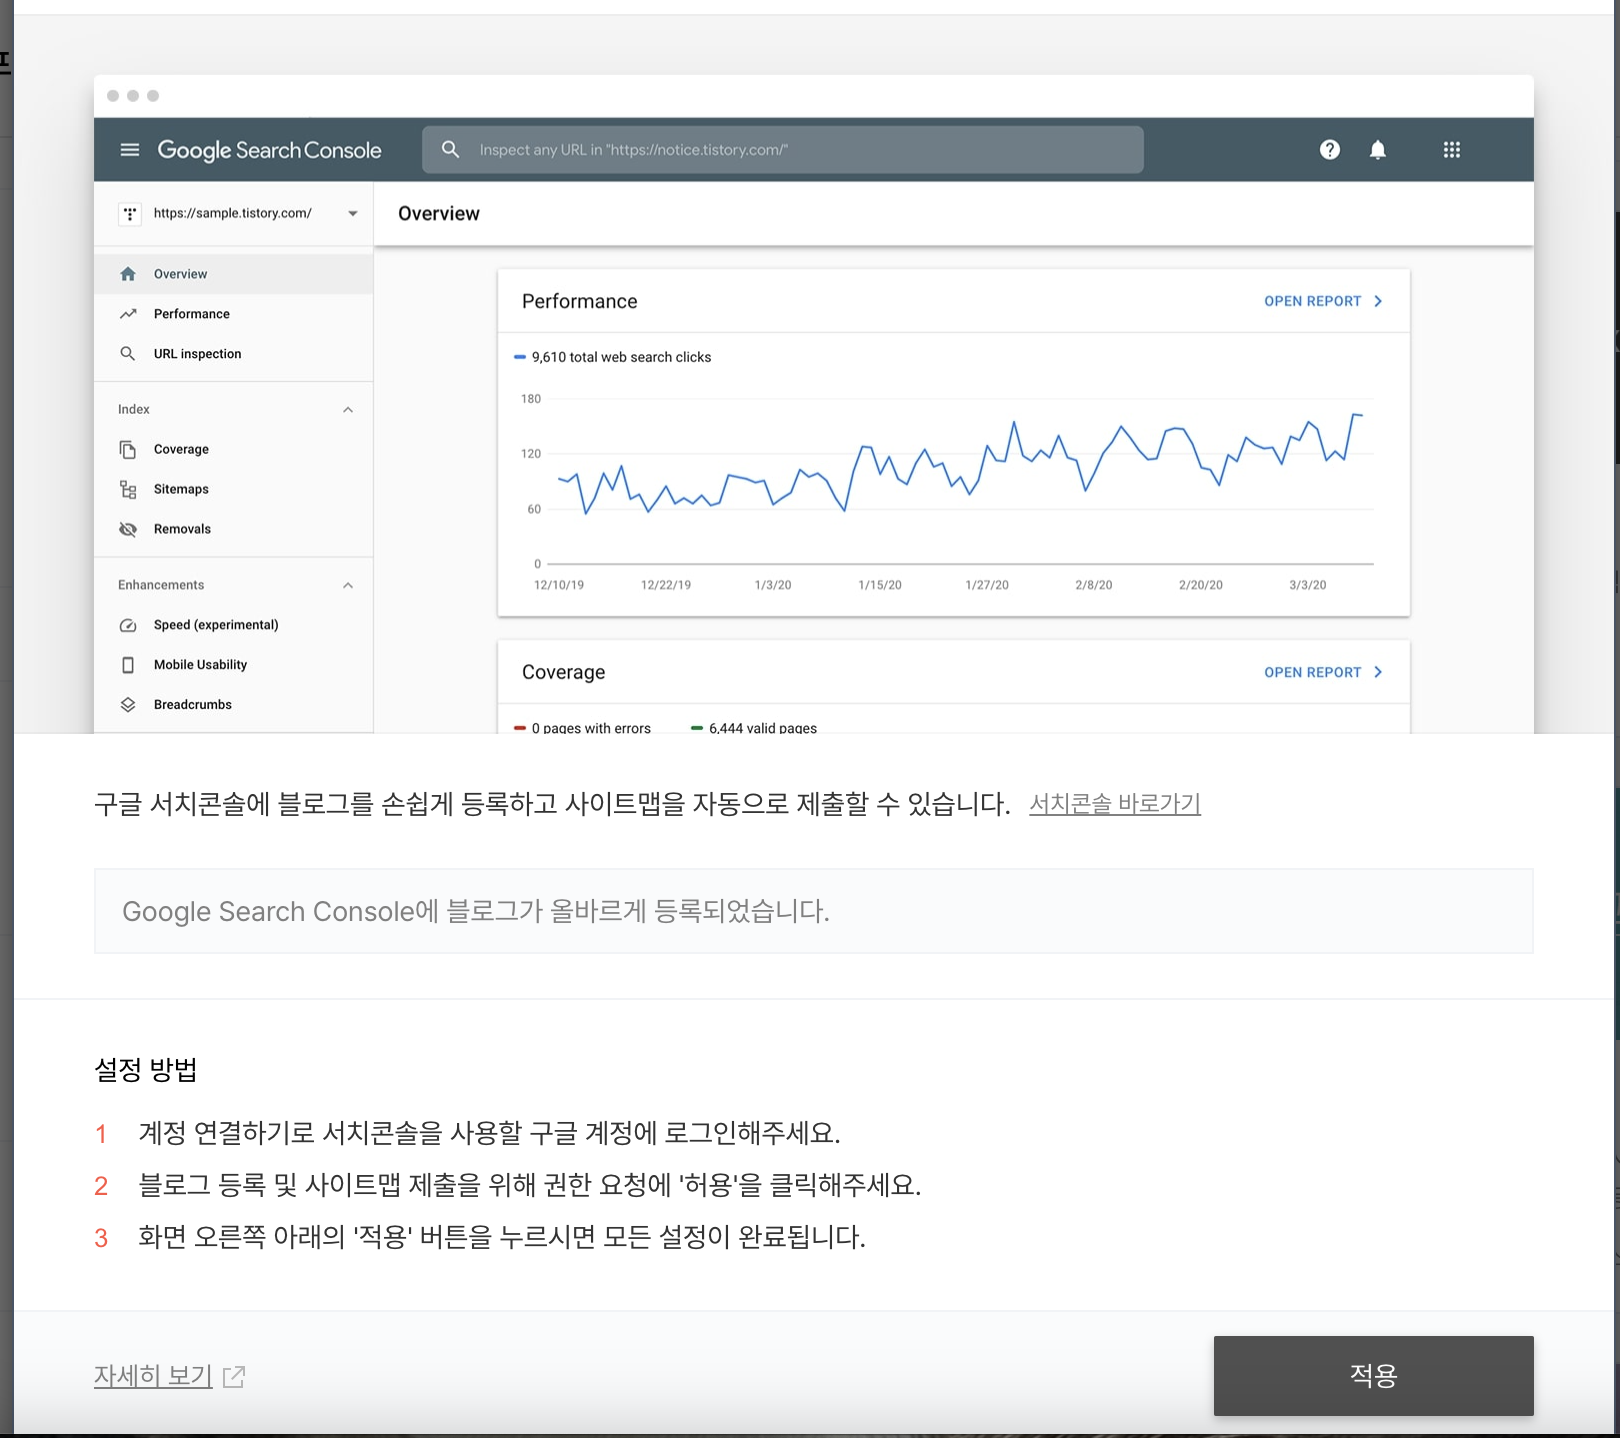The image size is (1620, 1438).
Task: Click the Google Search Console registration status box
Action: pos(813,911)
